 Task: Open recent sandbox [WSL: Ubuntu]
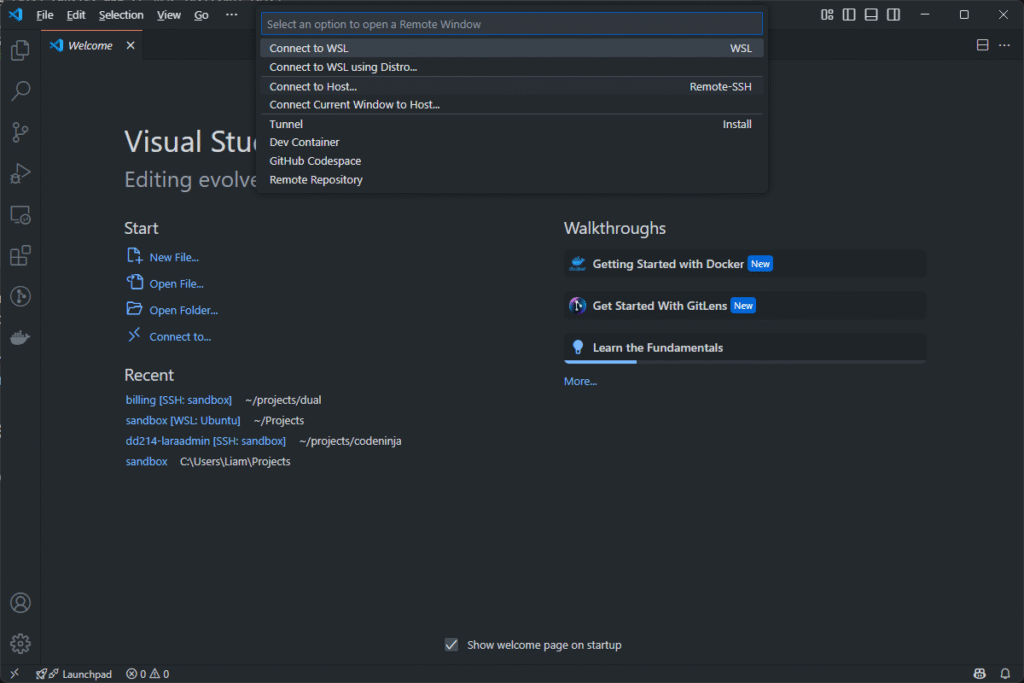click(x=183, y=421)
